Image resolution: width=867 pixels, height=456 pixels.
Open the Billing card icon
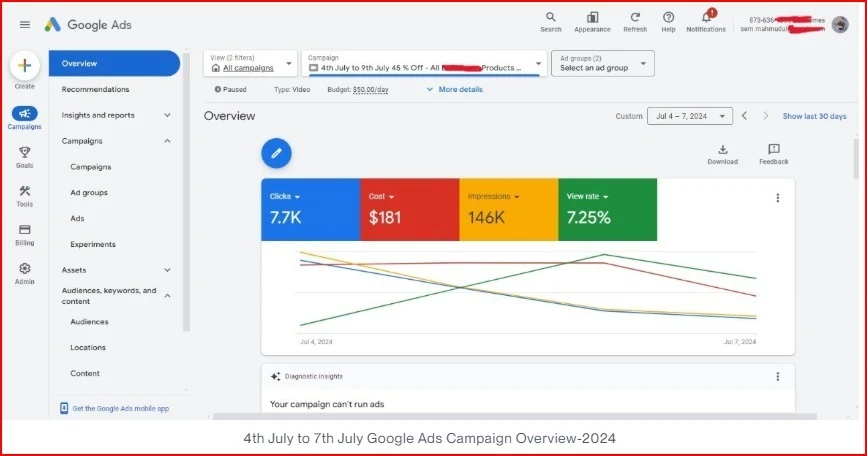[x=24, y=229]
